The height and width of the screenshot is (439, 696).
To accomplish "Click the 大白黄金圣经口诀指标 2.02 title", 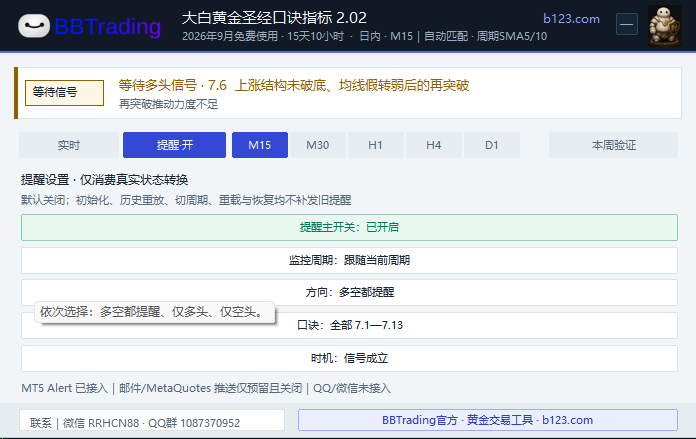I will pos(274,18).
